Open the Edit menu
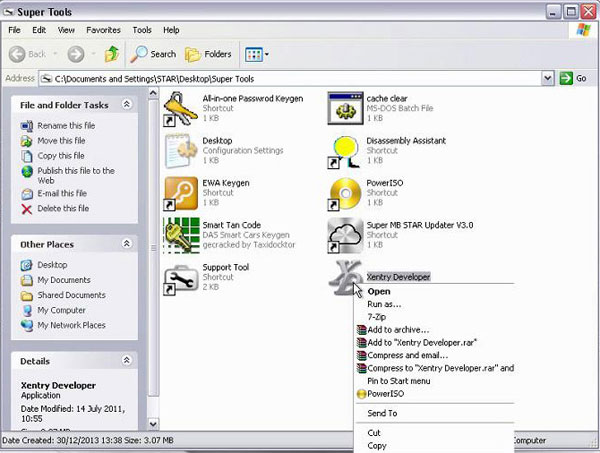Image resolution: width=600 pixels, height=453 pixels. (39, 30)
